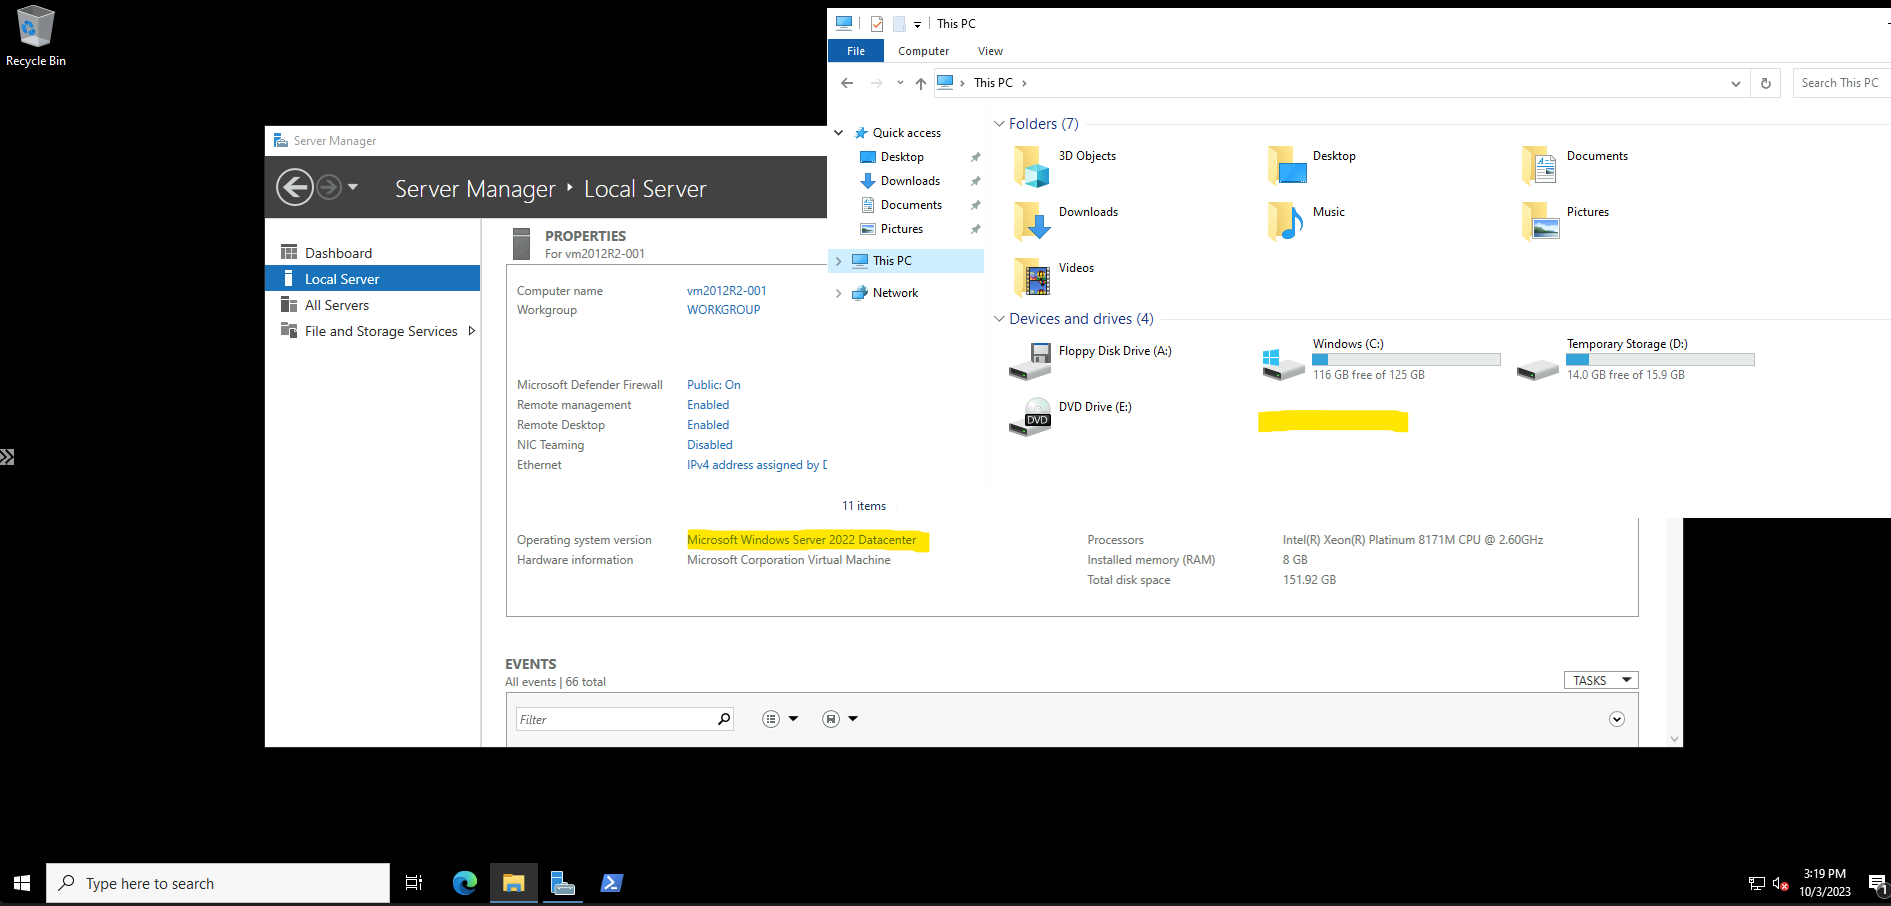This screenshot has width=1891, height=906.
Task: Select Pictures folder in Folders group
Action: [x=1565, y=221]
